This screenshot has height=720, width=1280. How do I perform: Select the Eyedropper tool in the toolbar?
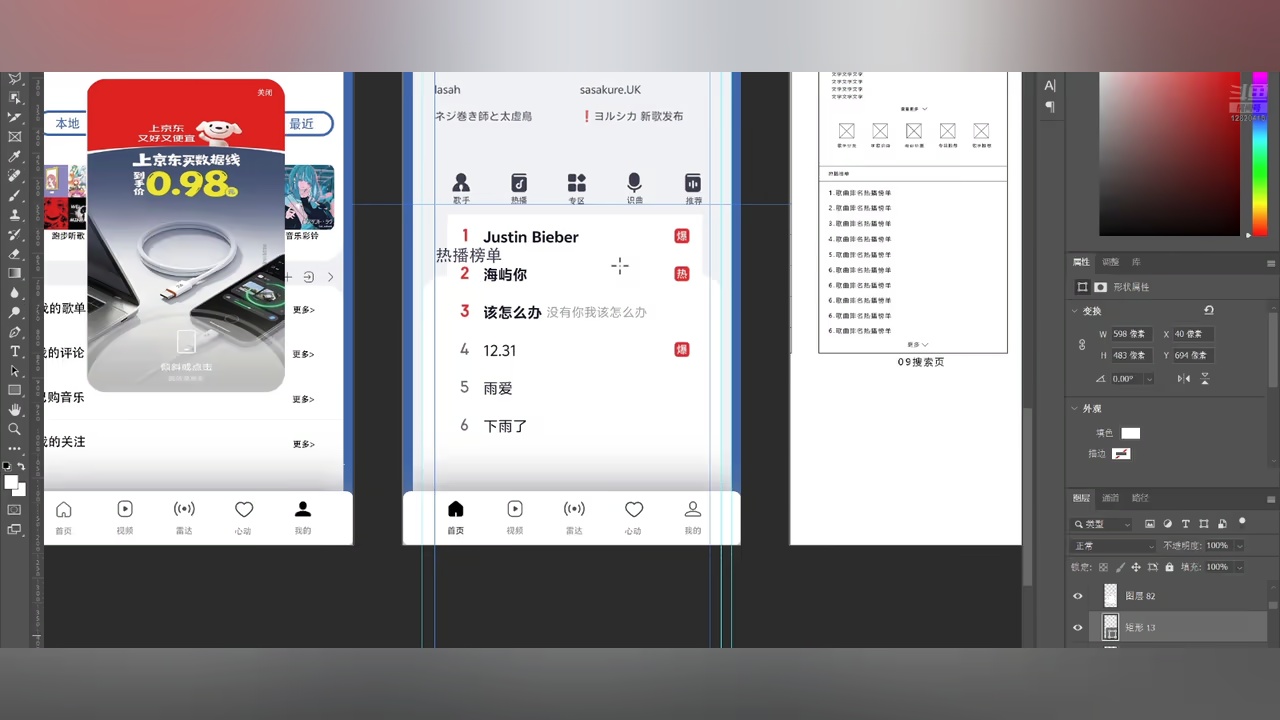15,156
